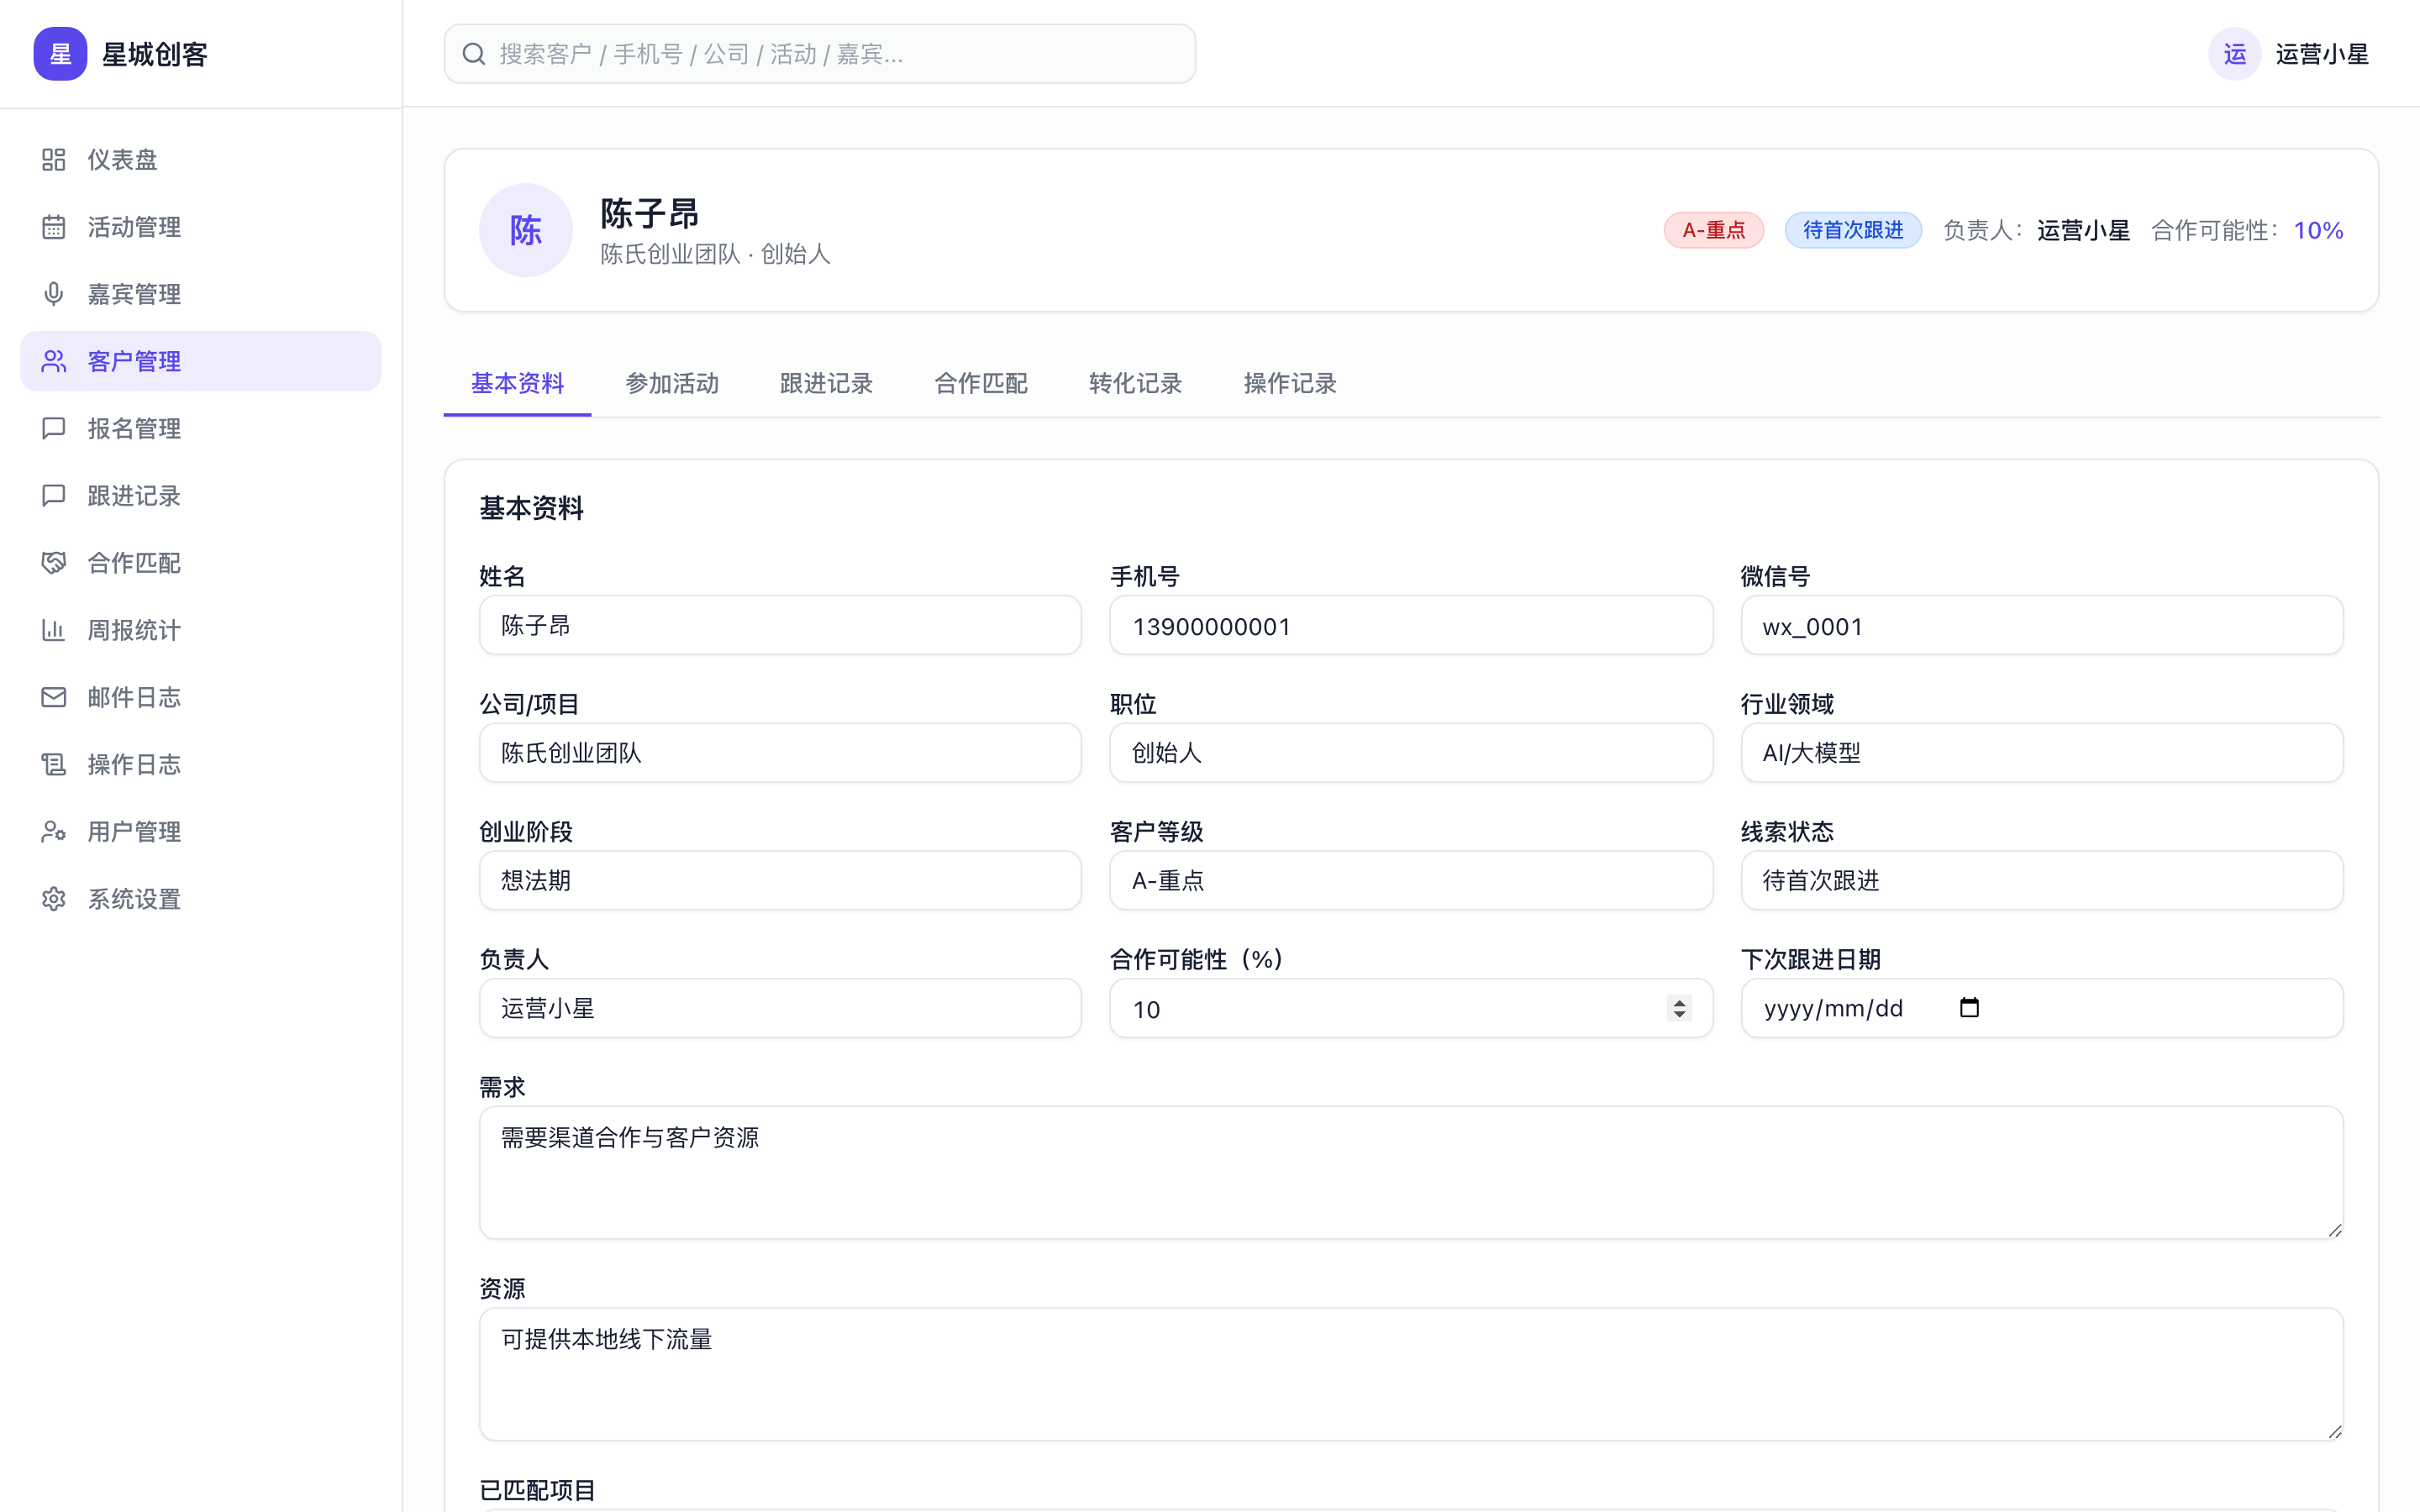Click the 合作可能性 stepper arrows

coord(1679,1008)
